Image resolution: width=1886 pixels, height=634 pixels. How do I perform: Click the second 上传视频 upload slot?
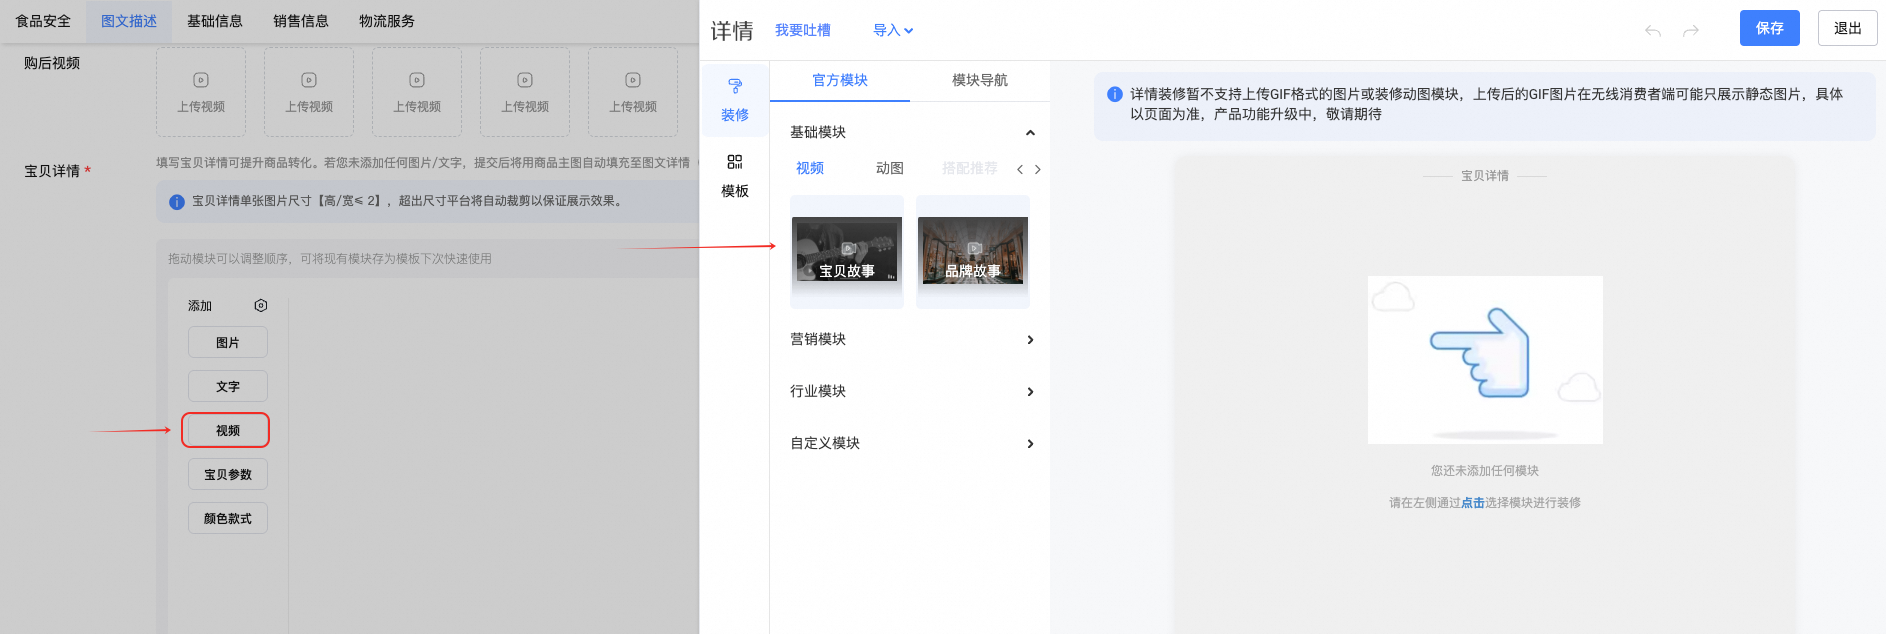tap(309, 92)
